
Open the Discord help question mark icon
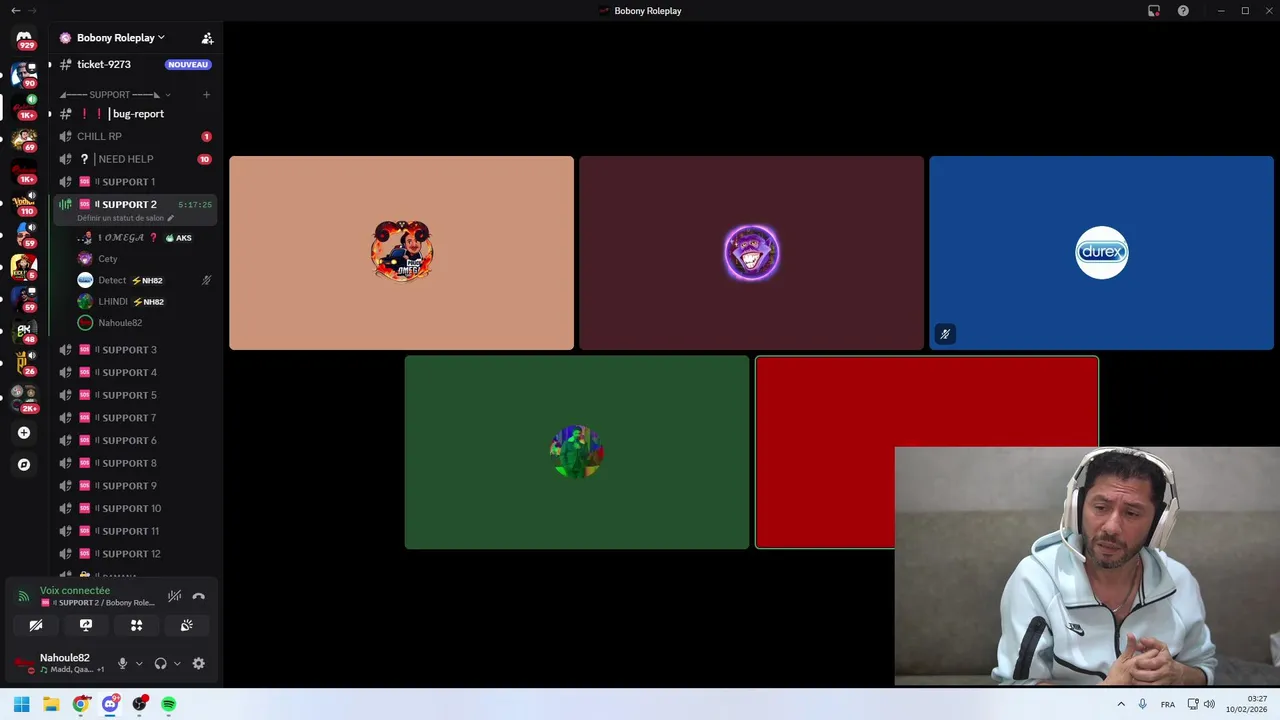(1183, 11)
